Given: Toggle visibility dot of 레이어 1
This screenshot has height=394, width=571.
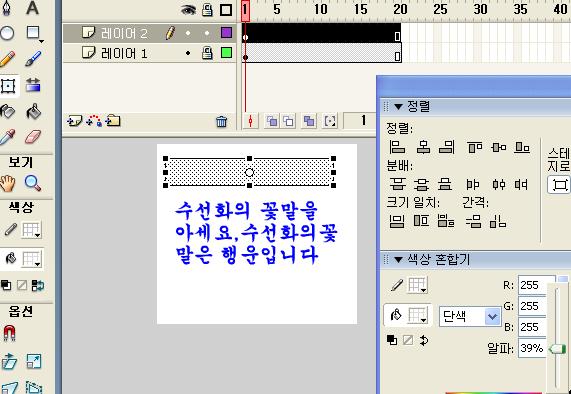Looking at the screenshot, I should (188, 53).
